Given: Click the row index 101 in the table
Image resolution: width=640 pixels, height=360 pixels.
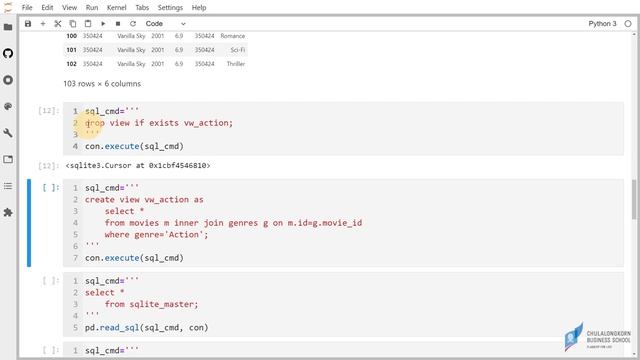Looking at the screenshot, I should 71,50.
